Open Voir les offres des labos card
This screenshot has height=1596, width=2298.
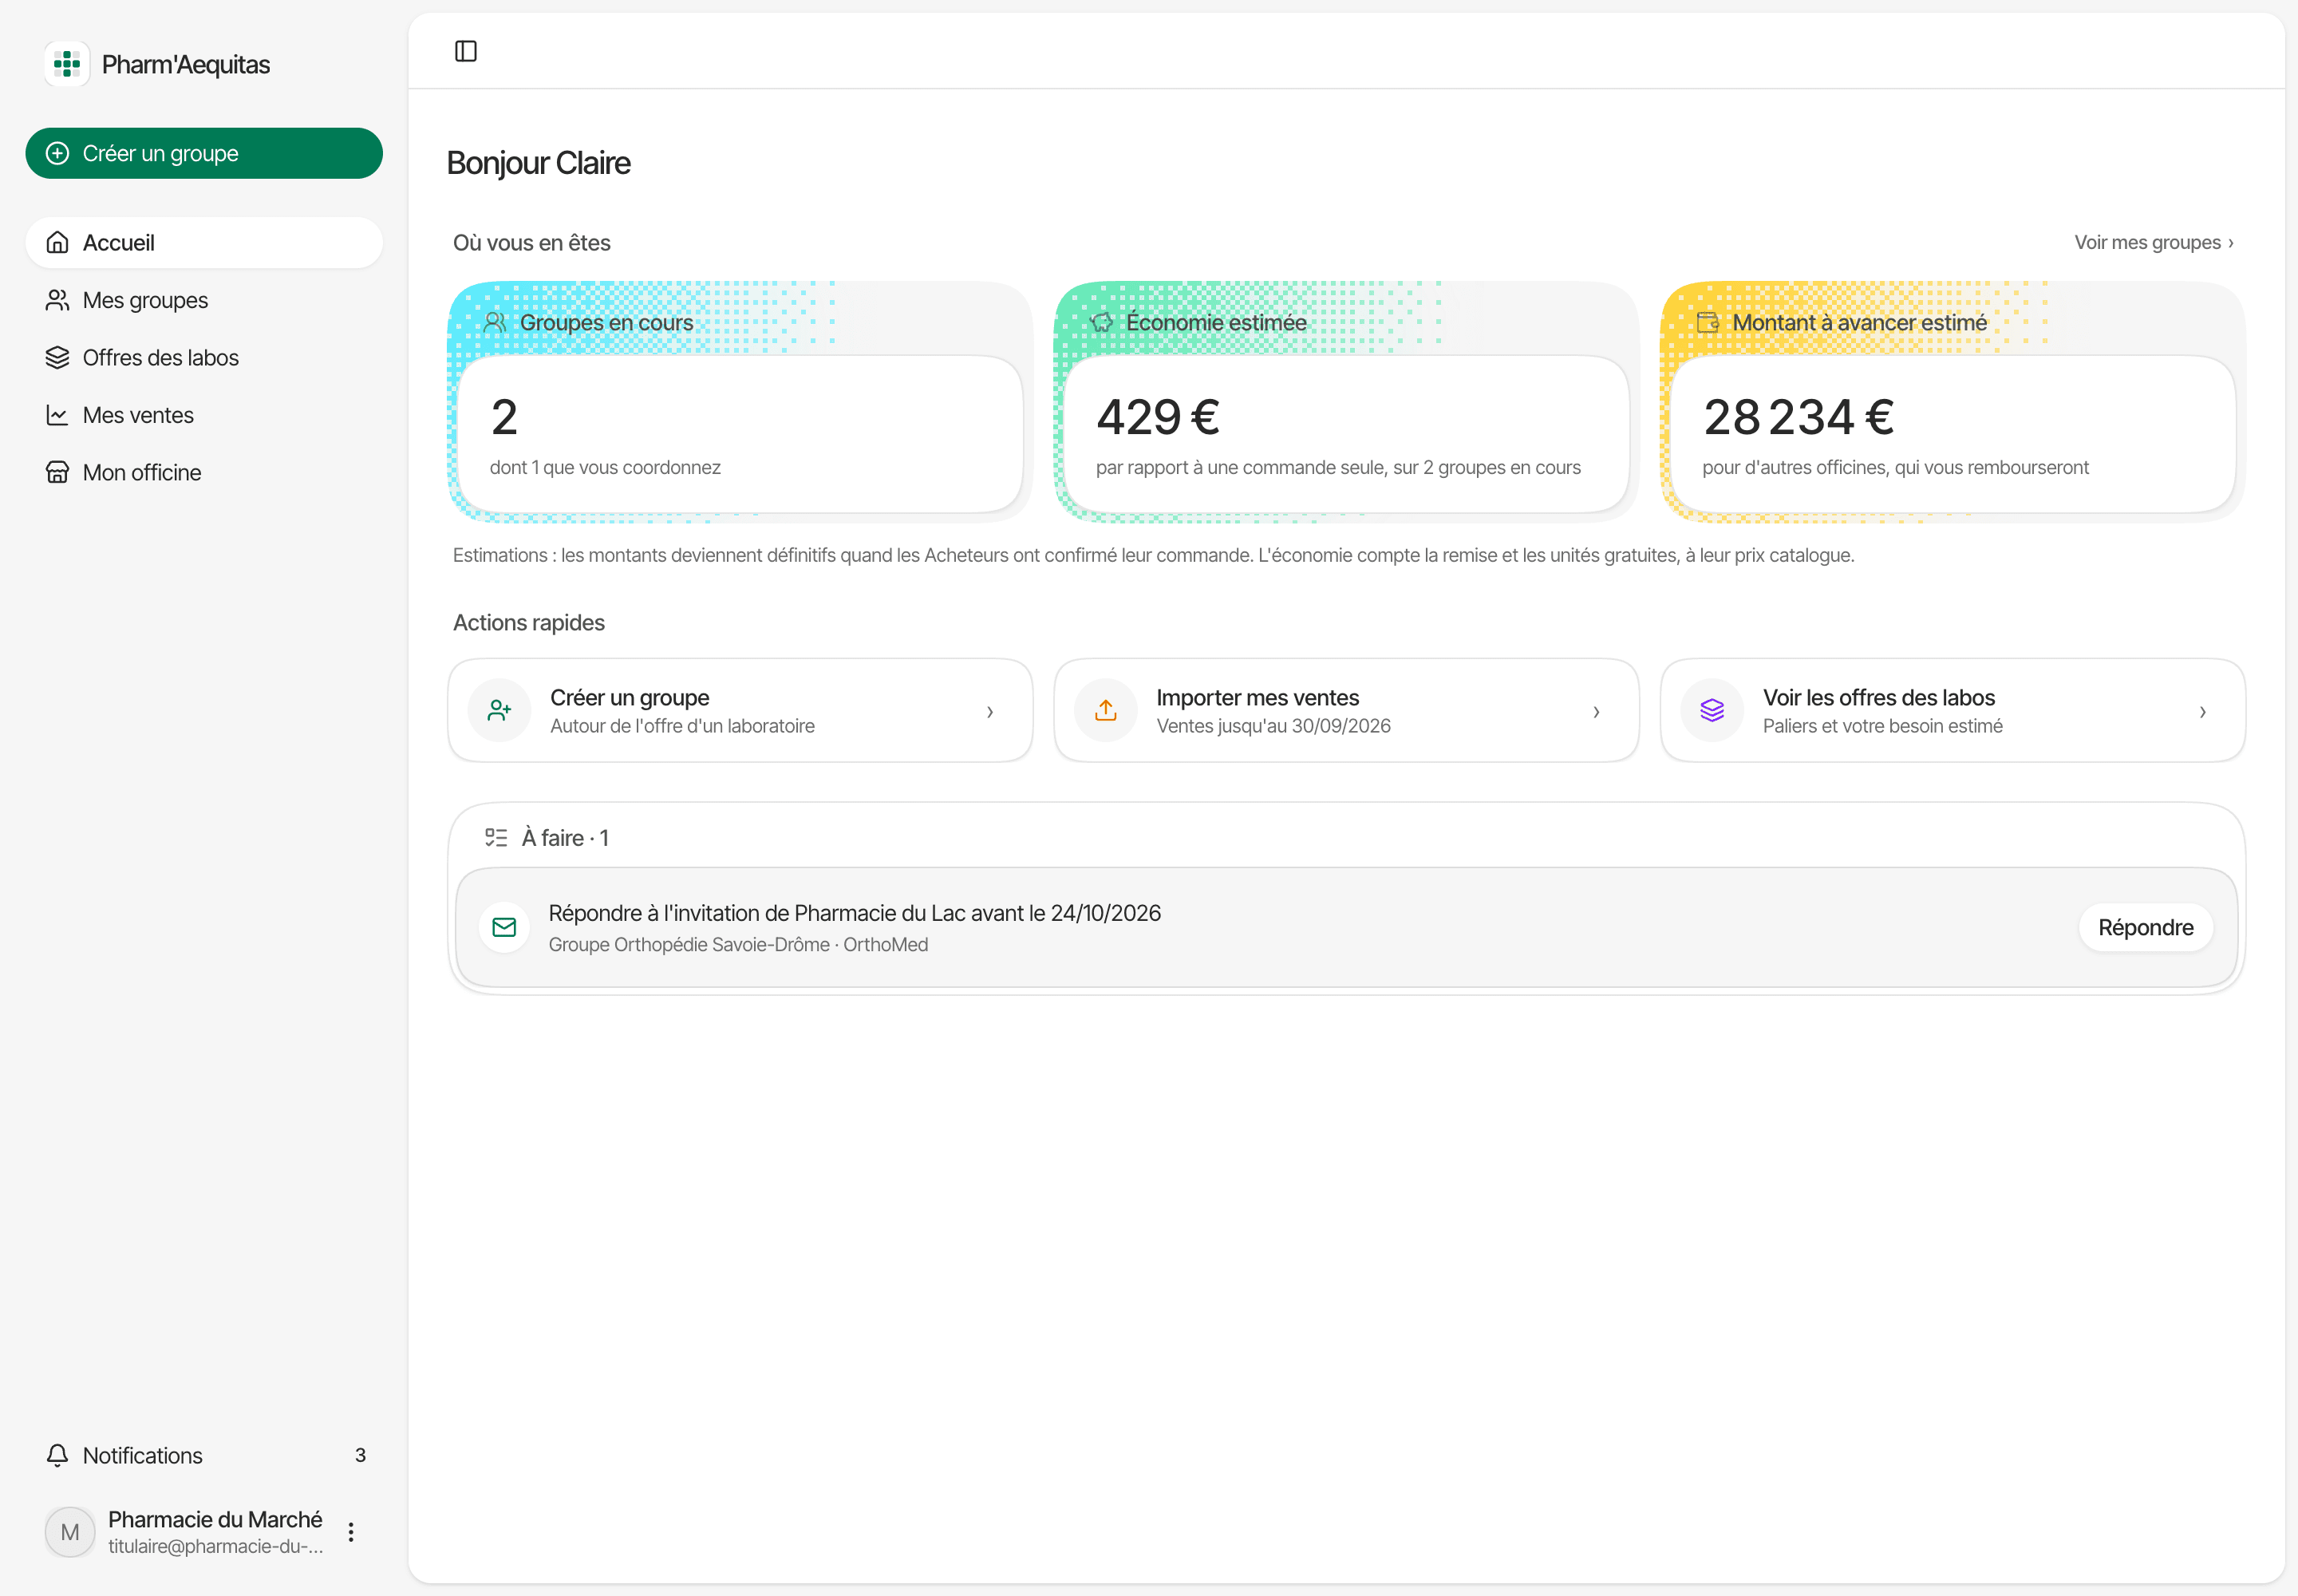[x=1952, y=710]
